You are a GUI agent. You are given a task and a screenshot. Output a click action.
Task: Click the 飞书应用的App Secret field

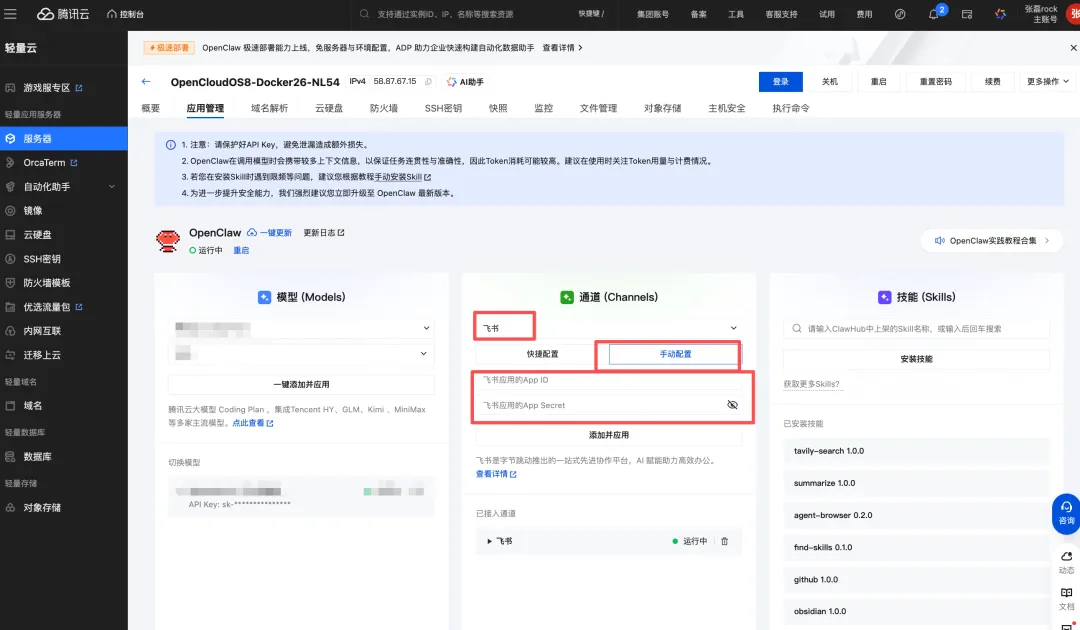[x=599, y=405]
